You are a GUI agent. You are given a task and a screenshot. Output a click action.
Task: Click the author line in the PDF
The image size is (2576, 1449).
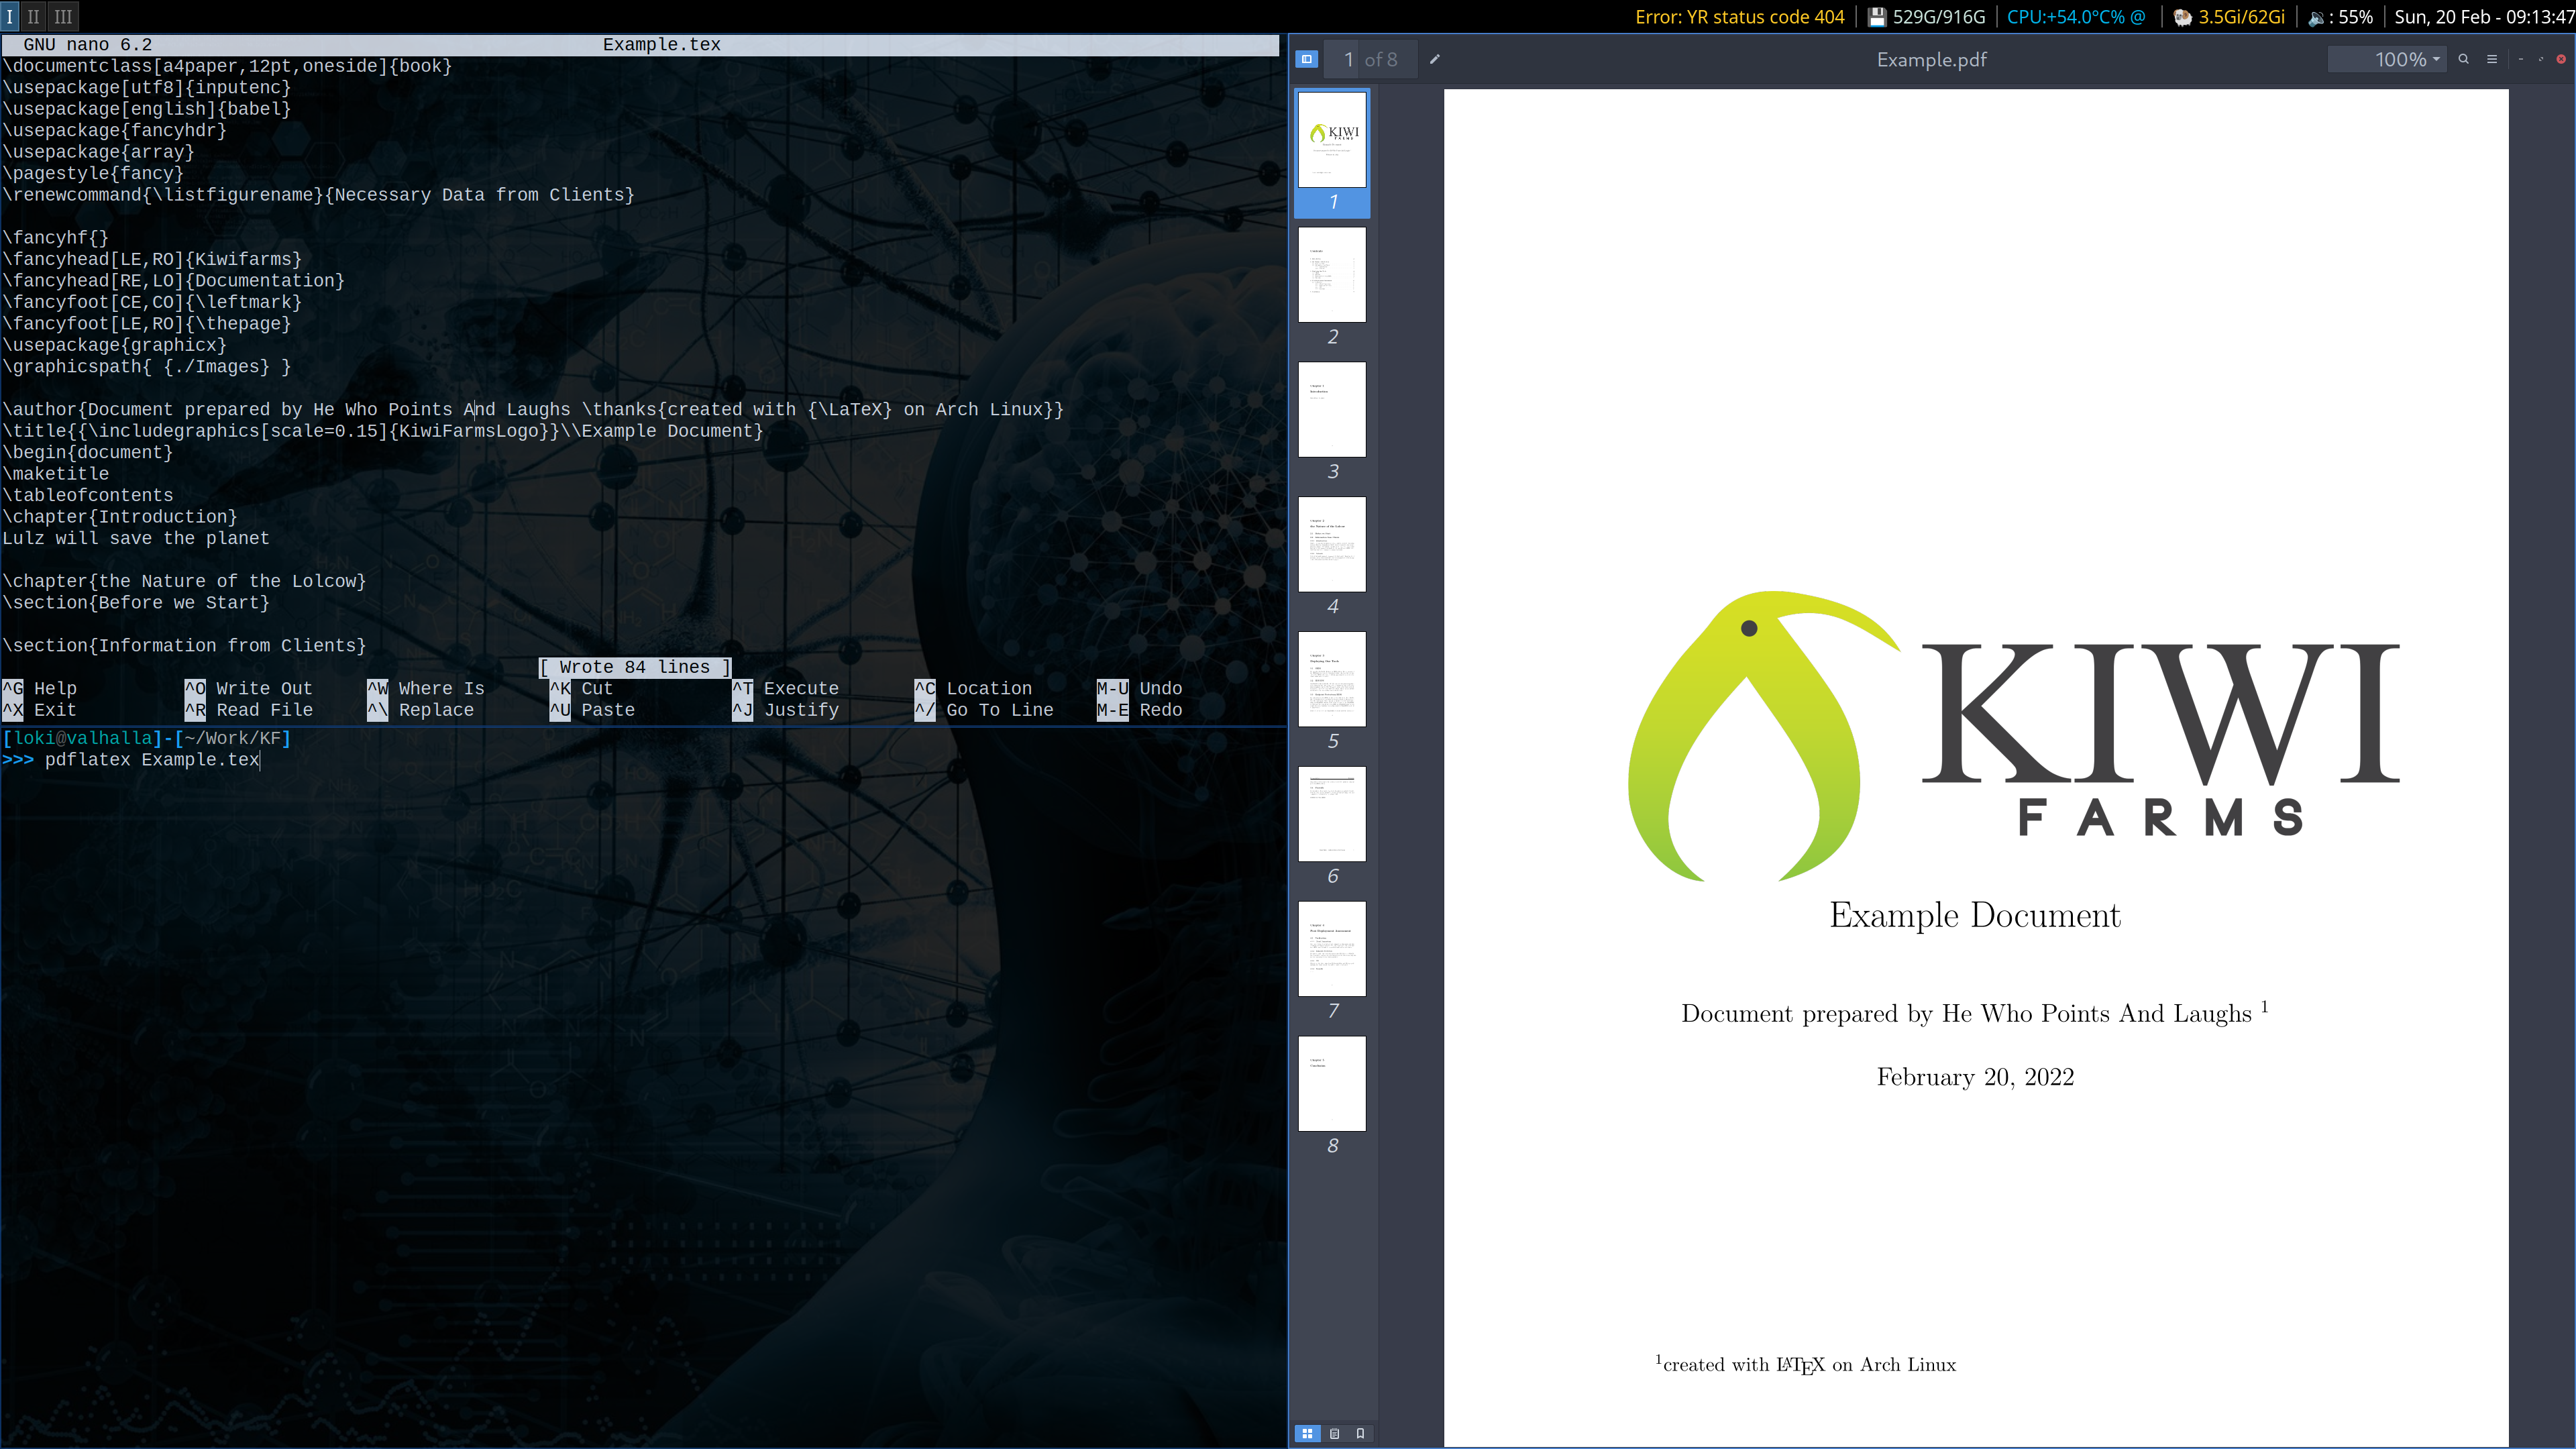(x=1975, y=1013)
